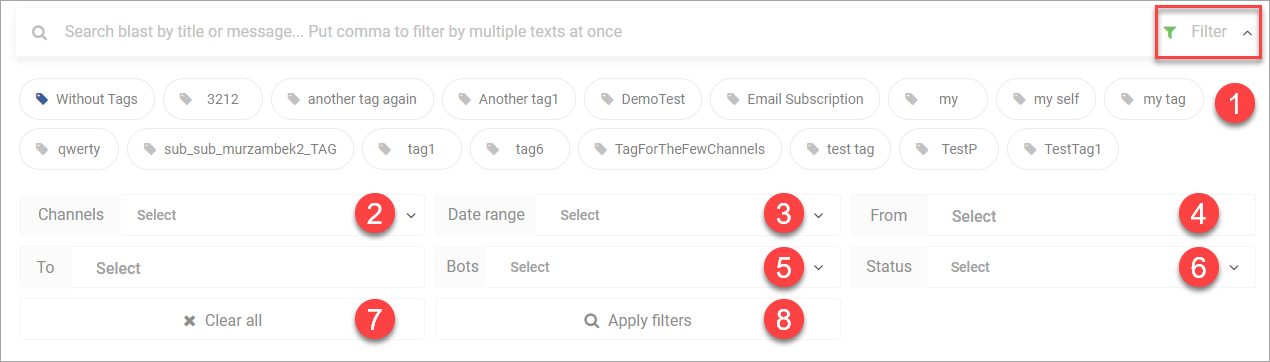Image resolution: width=1270 pixels, height=362 pixels.
Task: Select the "3212" tag chip
Action: click(212, 99)
